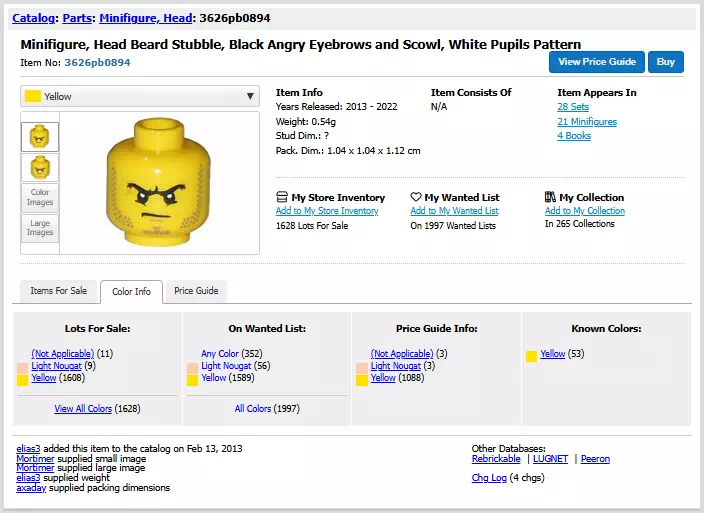Click the On 1997 Wanted Lists text

[453, 226]
